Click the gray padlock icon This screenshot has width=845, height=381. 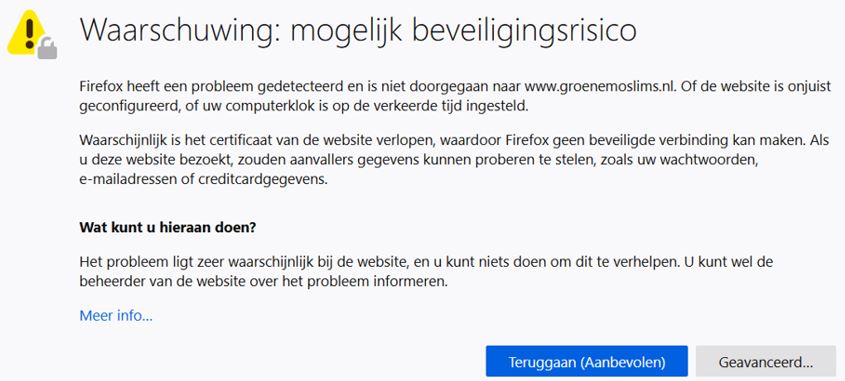(47, 49)
